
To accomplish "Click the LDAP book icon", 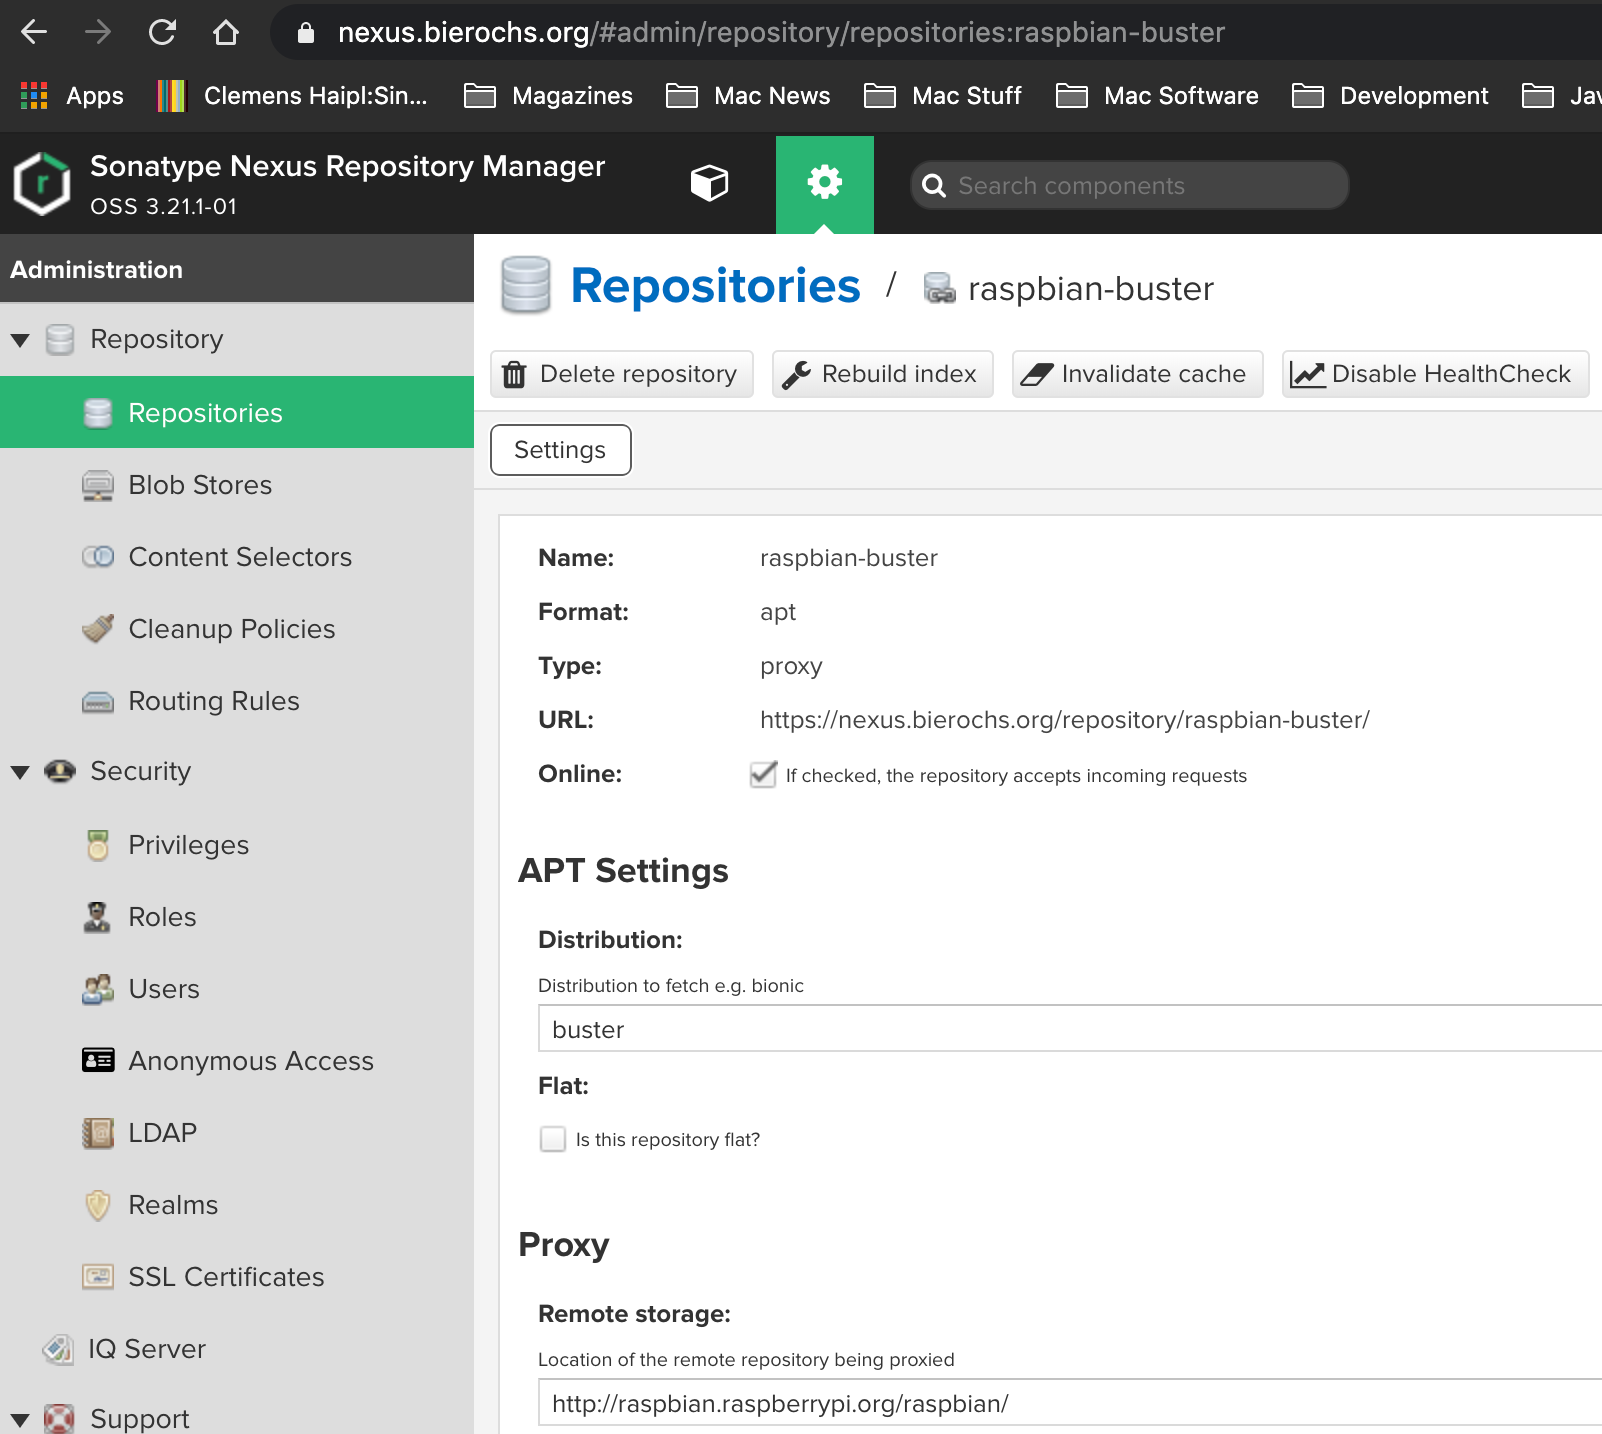I will click(x=98, y=1133).
